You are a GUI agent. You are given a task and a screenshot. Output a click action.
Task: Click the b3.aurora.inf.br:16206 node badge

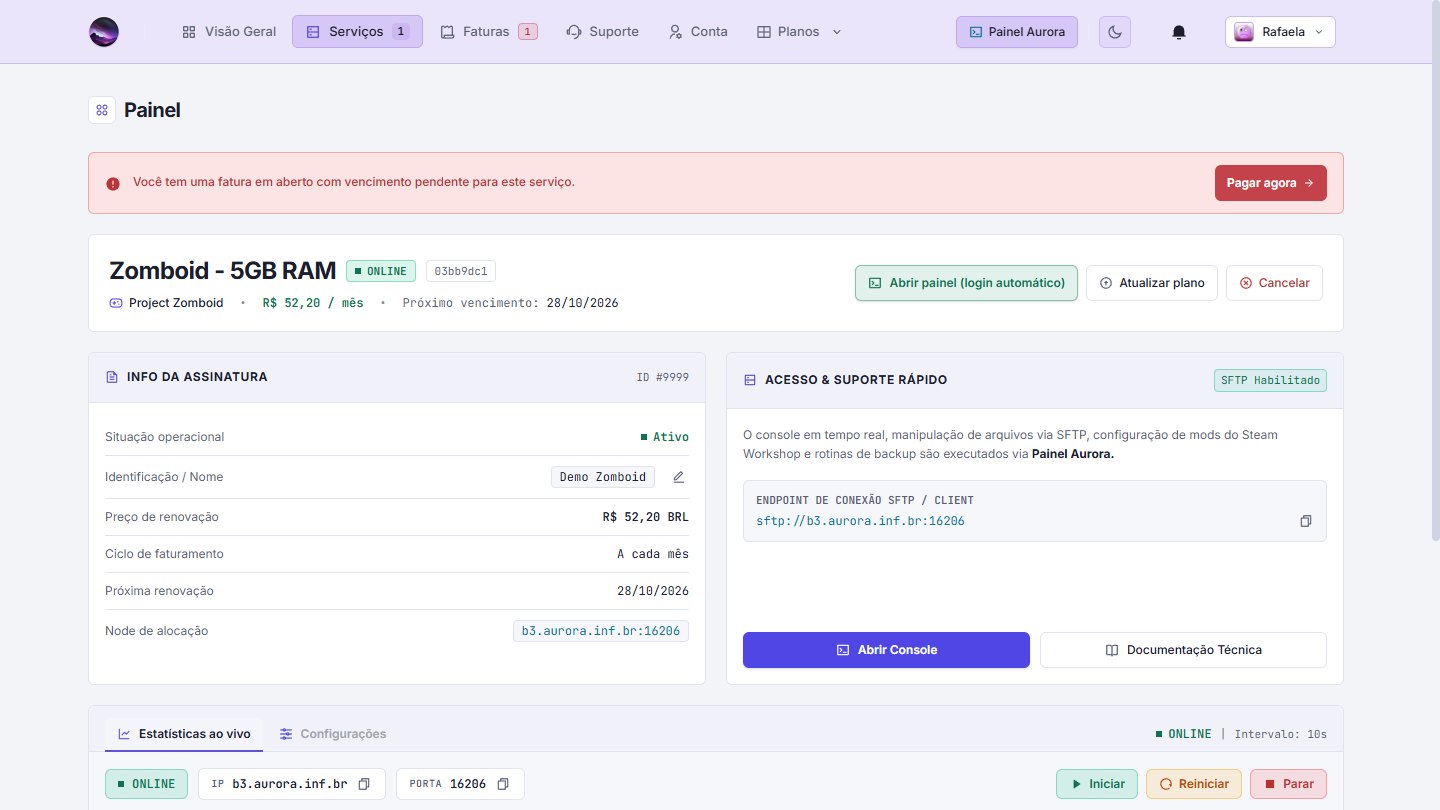tap(601, 631)
